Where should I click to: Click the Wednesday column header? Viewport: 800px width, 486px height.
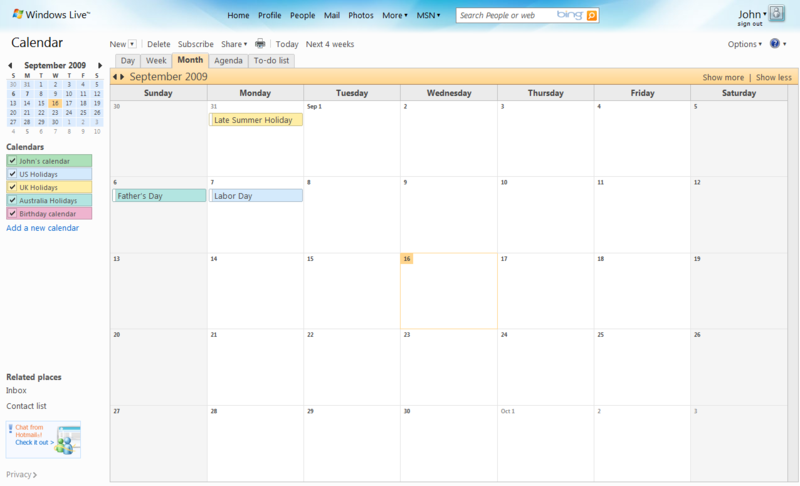pyautogui.click(x=449, y=93)
